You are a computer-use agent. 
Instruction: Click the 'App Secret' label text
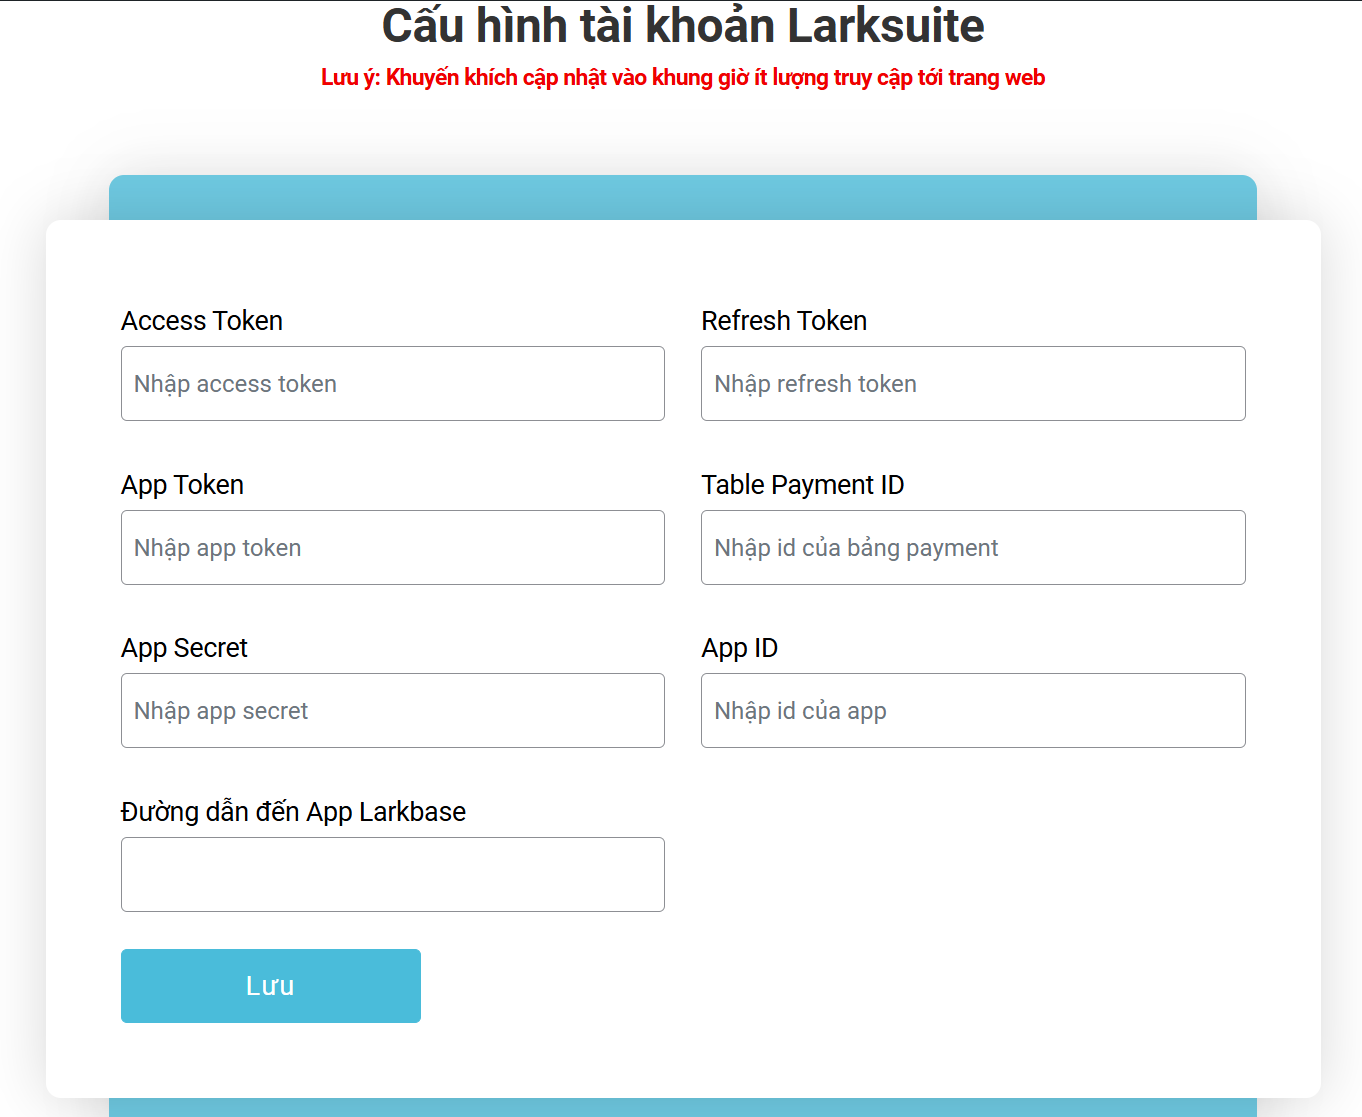(184, 648)
